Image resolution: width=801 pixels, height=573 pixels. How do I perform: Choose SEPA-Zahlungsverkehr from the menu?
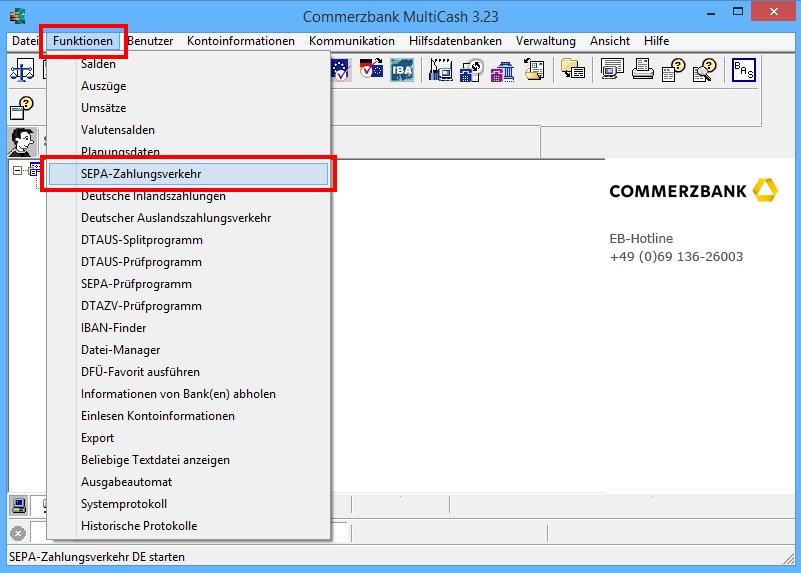189,174
